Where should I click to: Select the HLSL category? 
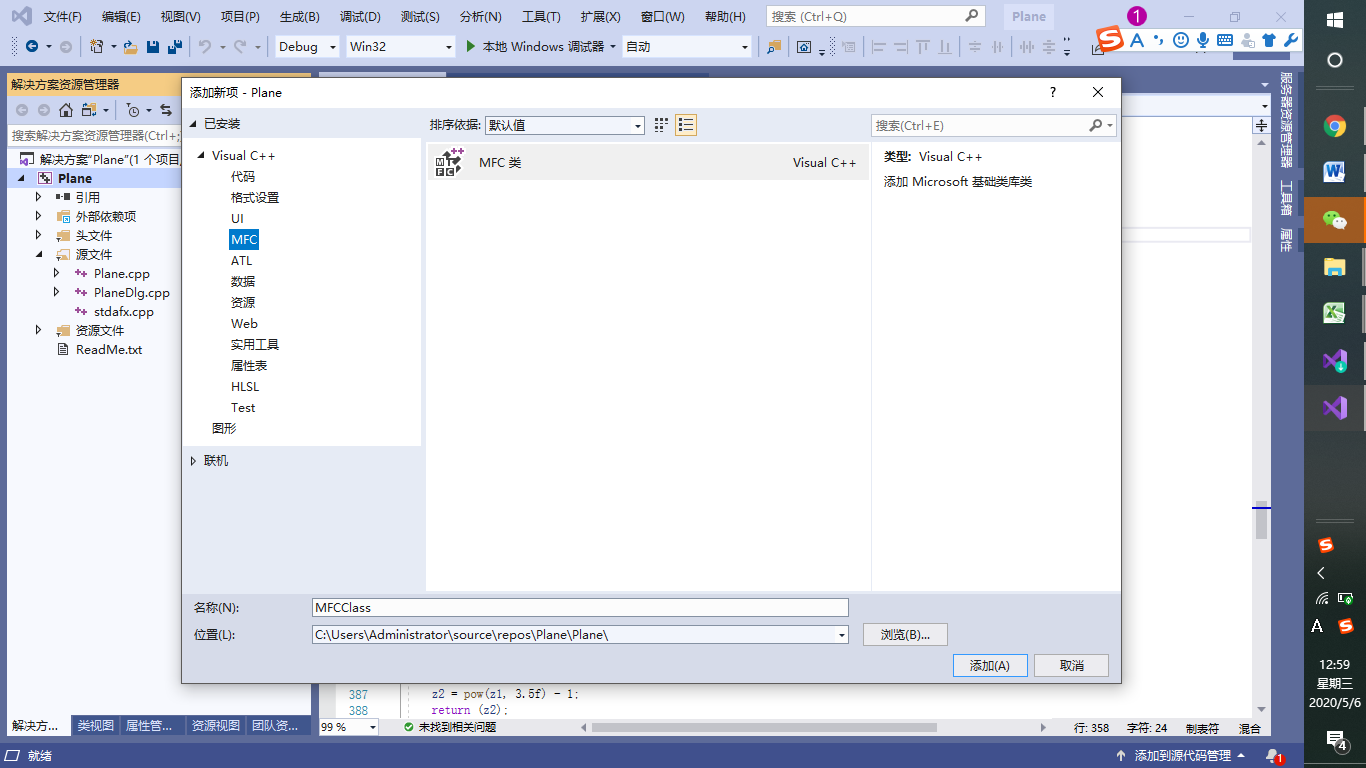245,387
